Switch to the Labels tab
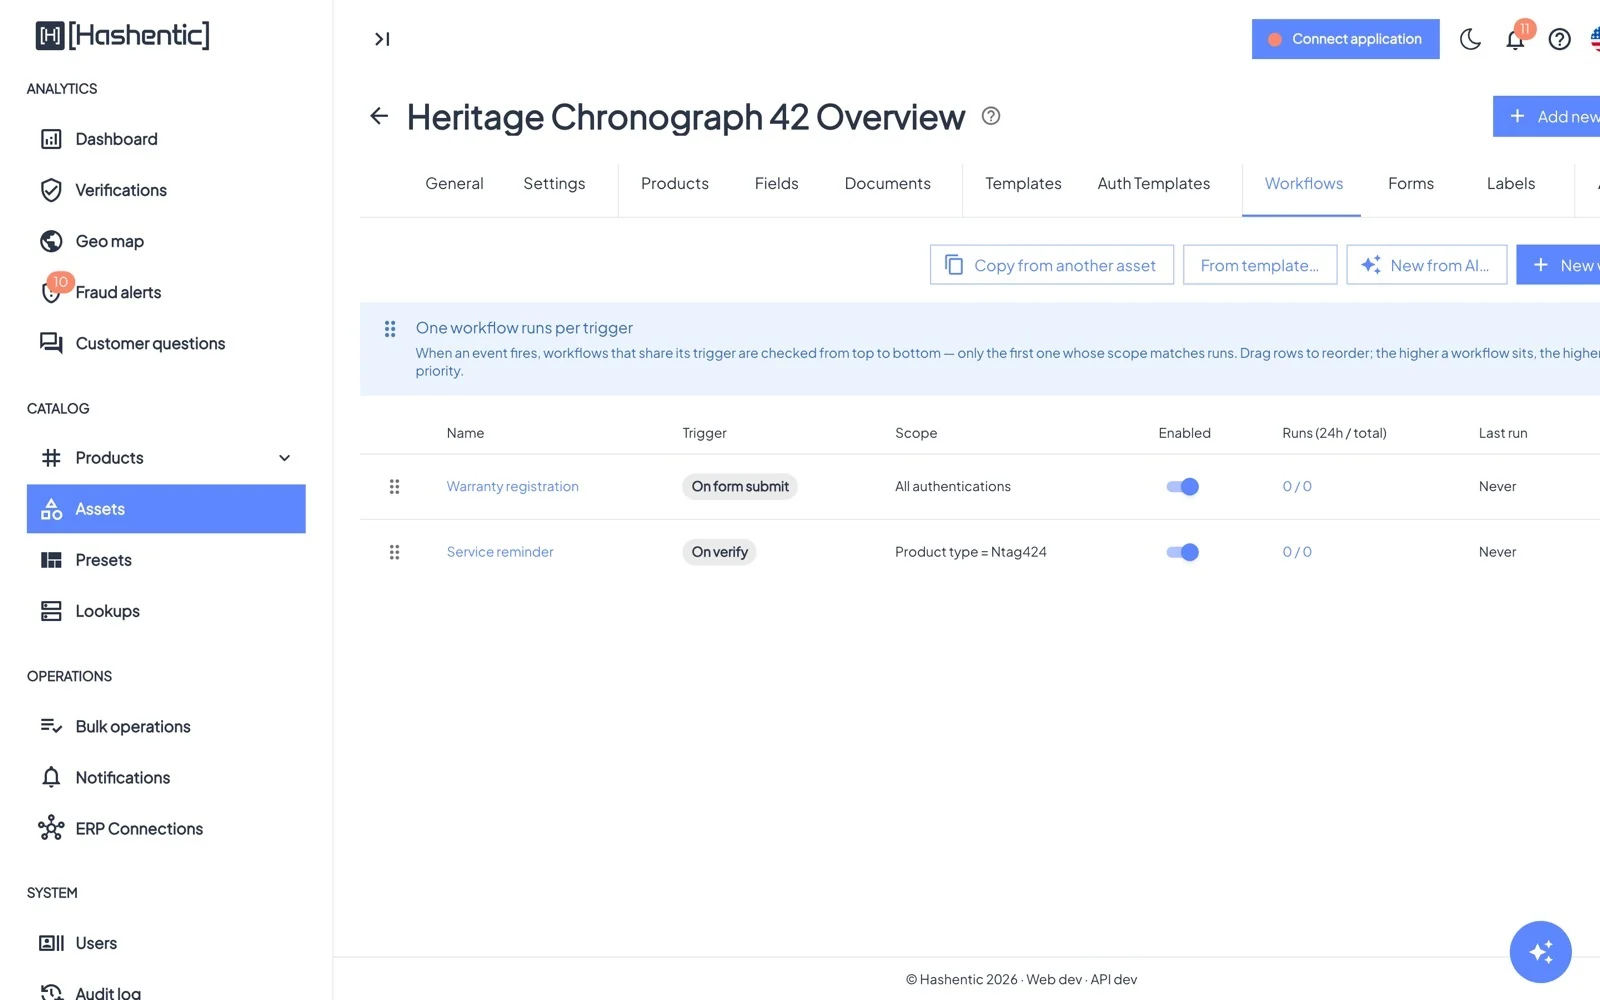The height and width of the screenshot is (1000, 1600). 1510,184
